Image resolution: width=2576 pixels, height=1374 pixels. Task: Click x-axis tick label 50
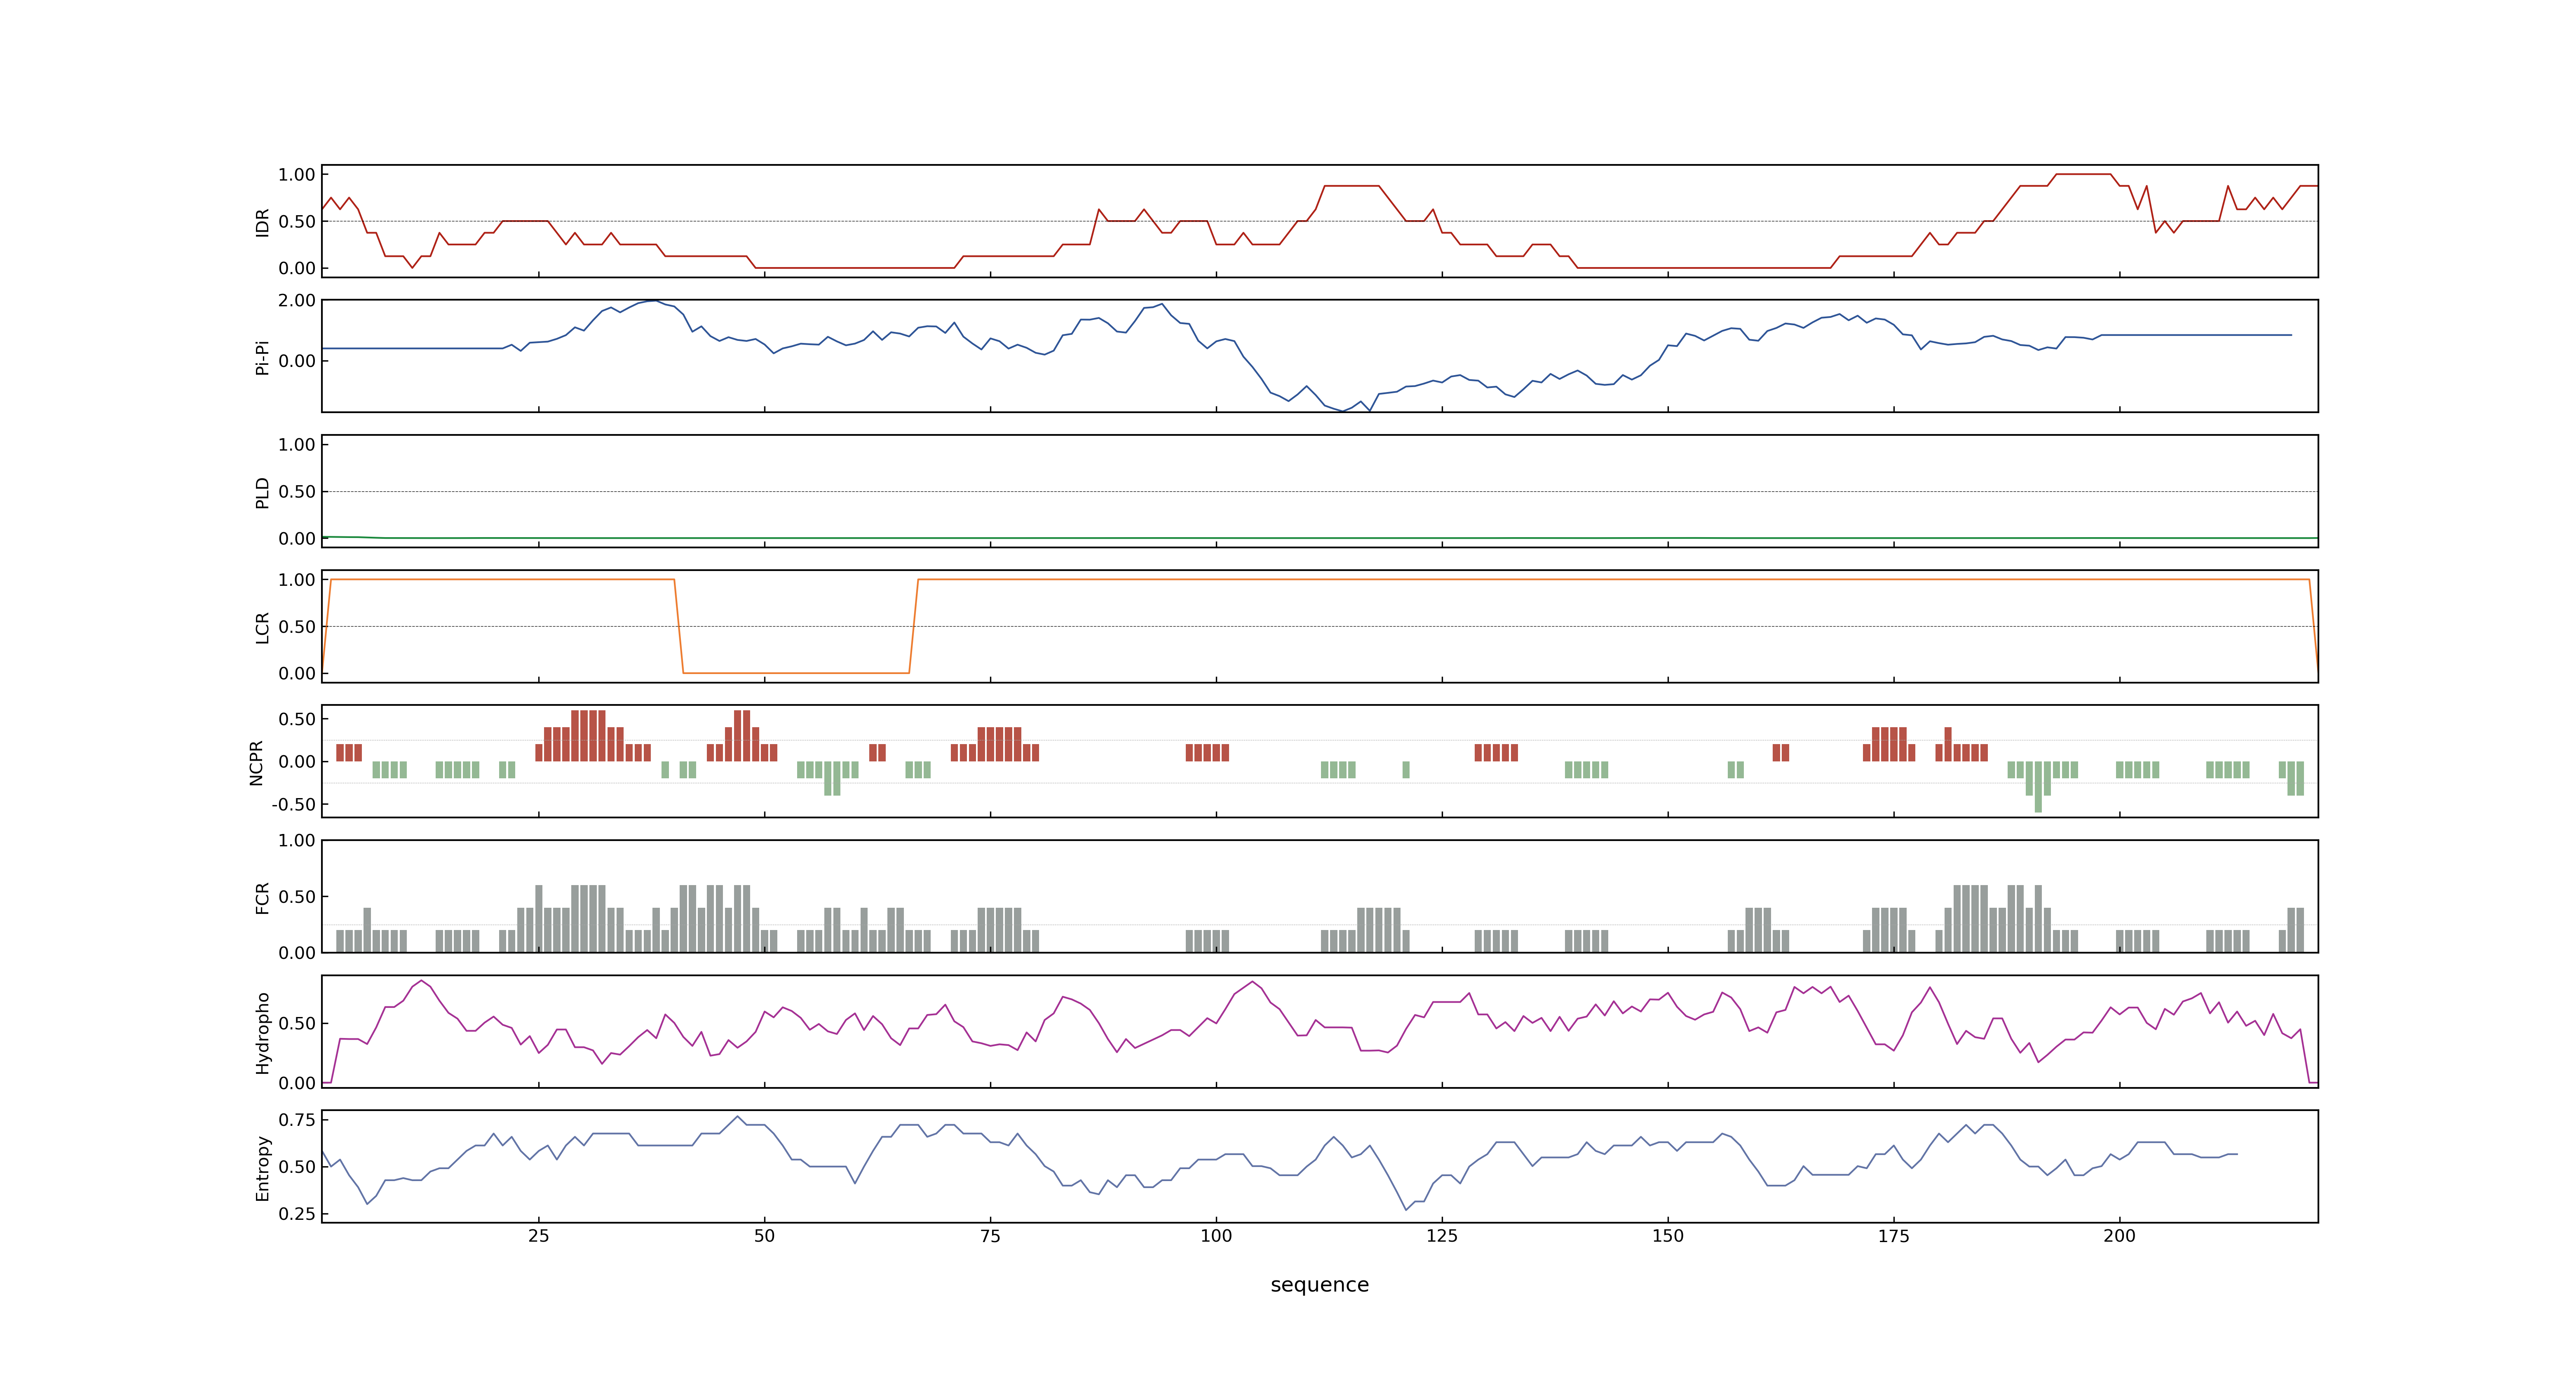764,1236
